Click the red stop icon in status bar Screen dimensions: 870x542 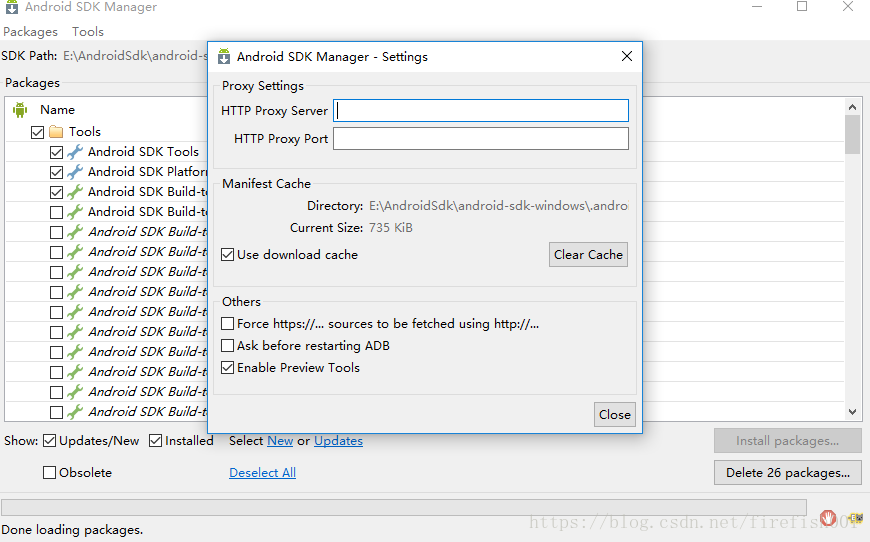[x=828, y=518]
